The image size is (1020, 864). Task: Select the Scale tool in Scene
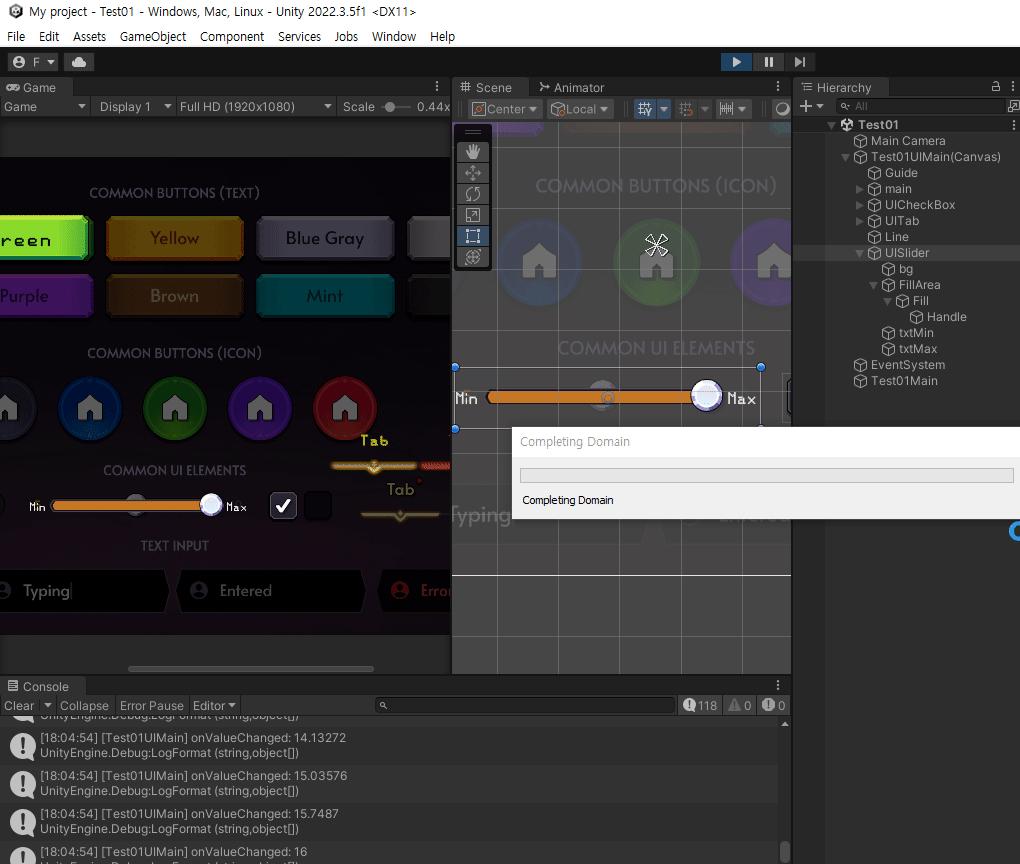point(473,215)
